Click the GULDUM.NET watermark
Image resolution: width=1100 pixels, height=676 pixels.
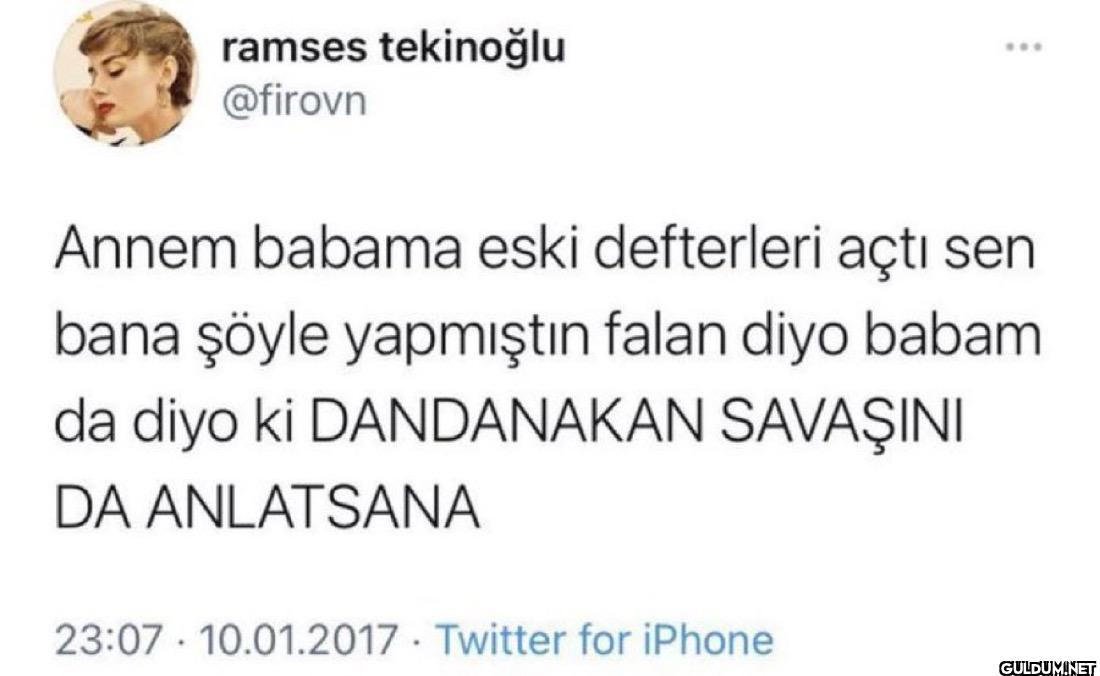point(1047,665)
